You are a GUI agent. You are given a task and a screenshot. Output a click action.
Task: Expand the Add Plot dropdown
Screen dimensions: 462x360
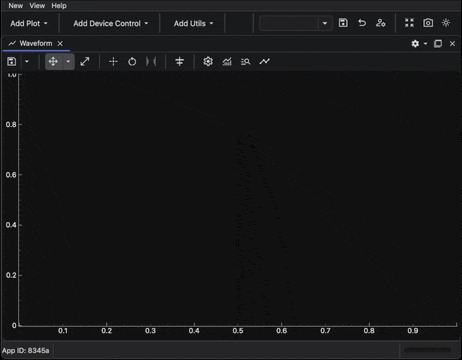29,23
